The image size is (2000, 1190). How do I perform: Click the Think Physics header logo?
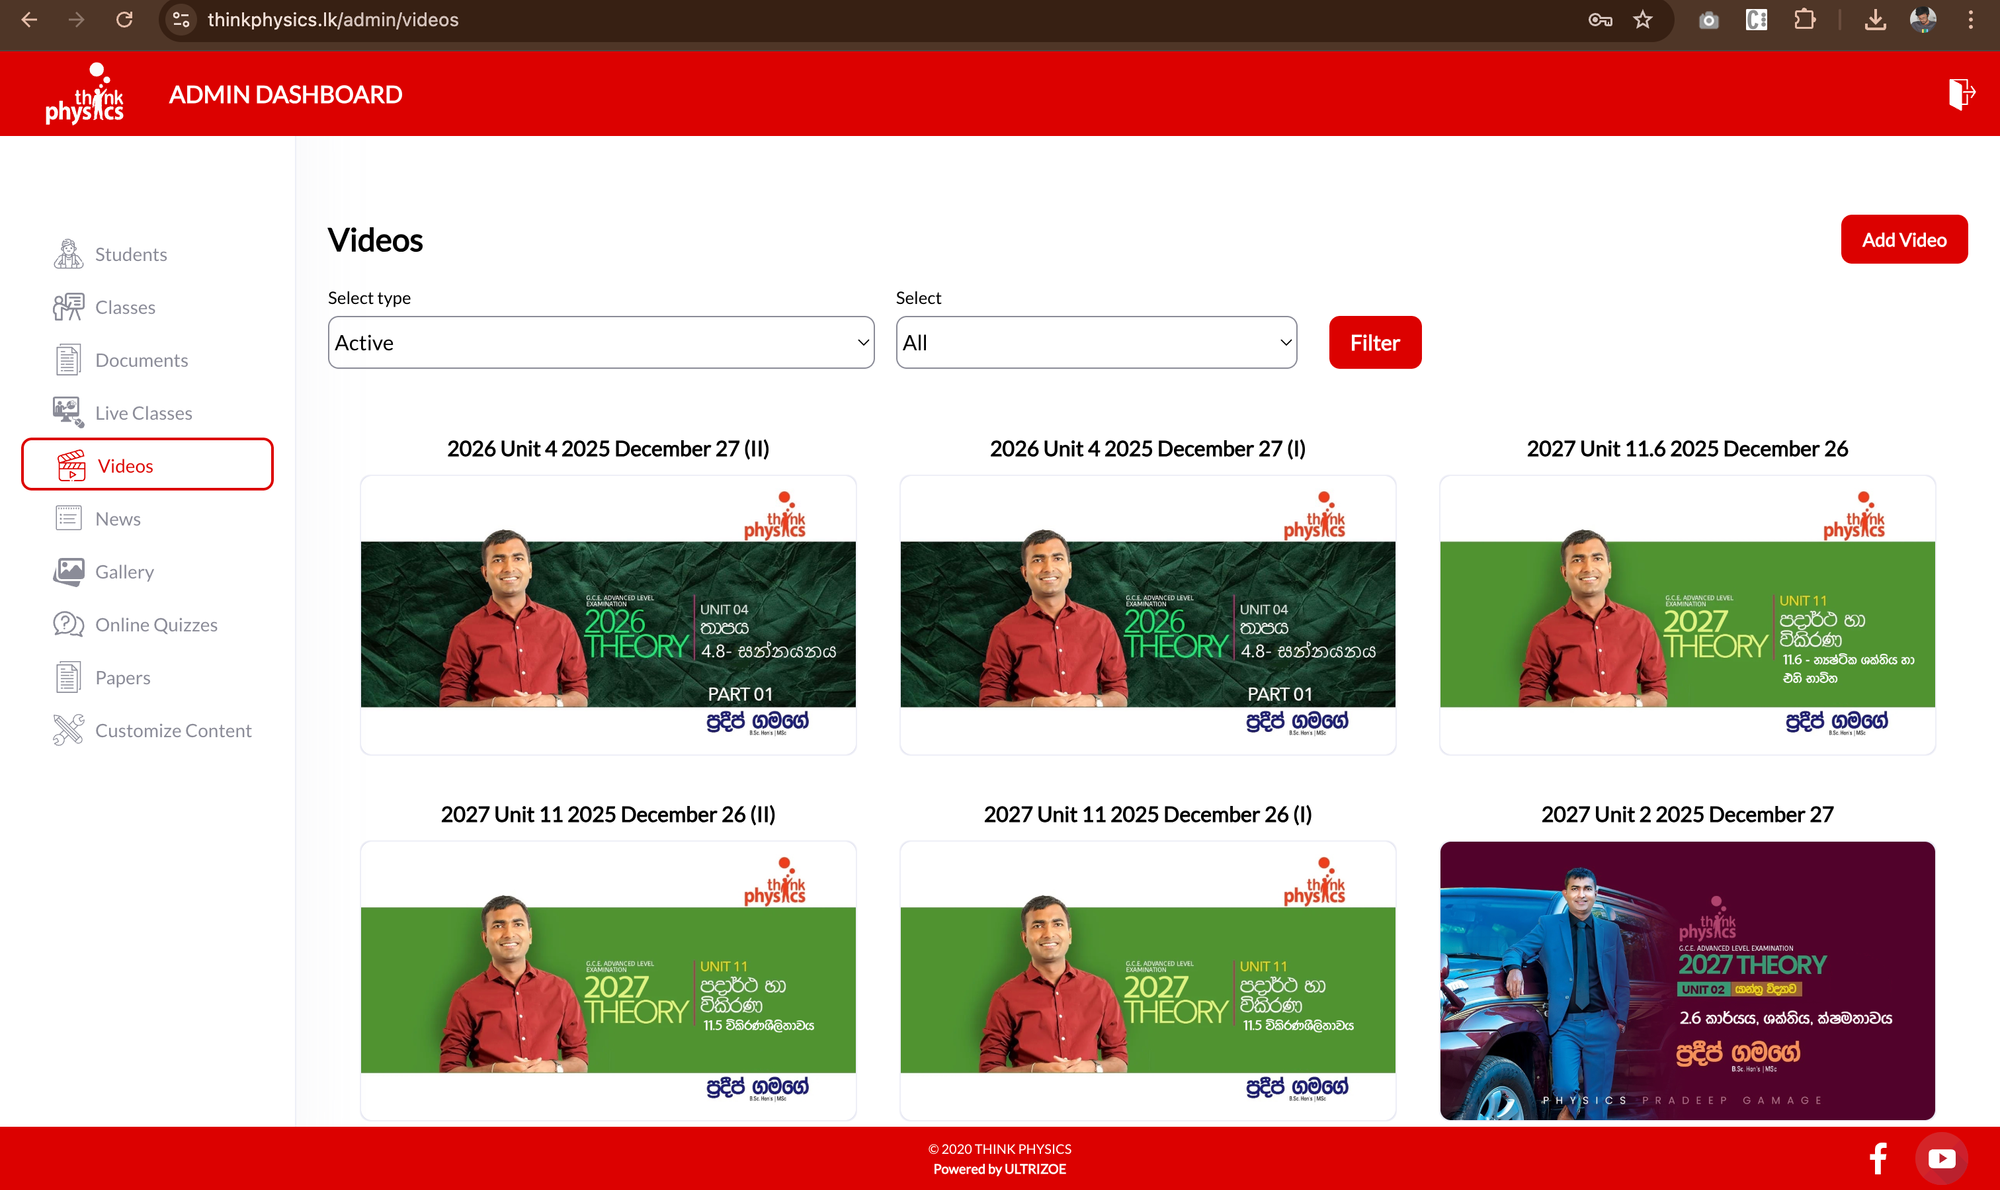[85, 94]
